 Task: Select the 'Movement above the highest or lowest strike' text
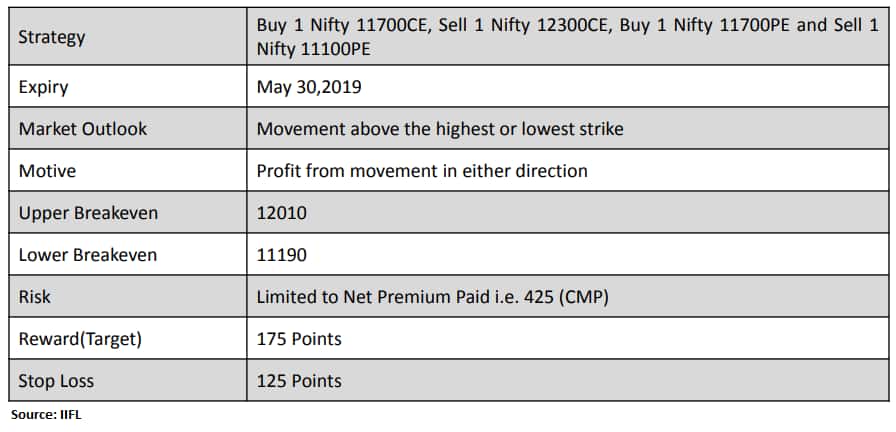440,129
